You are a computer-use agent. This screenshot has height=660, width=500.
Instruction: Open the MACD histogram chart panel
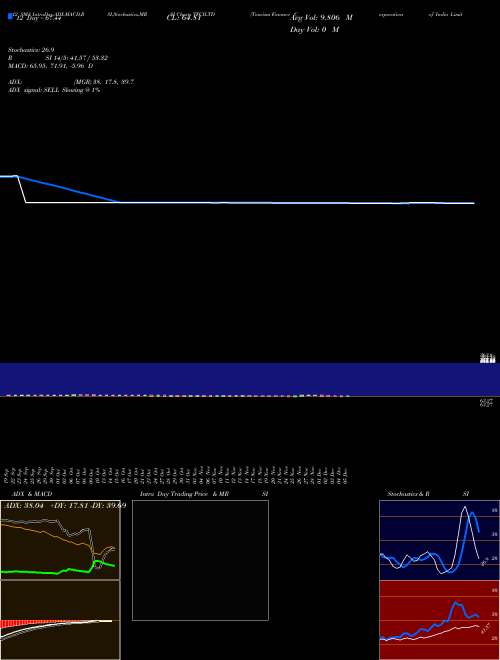60,620
